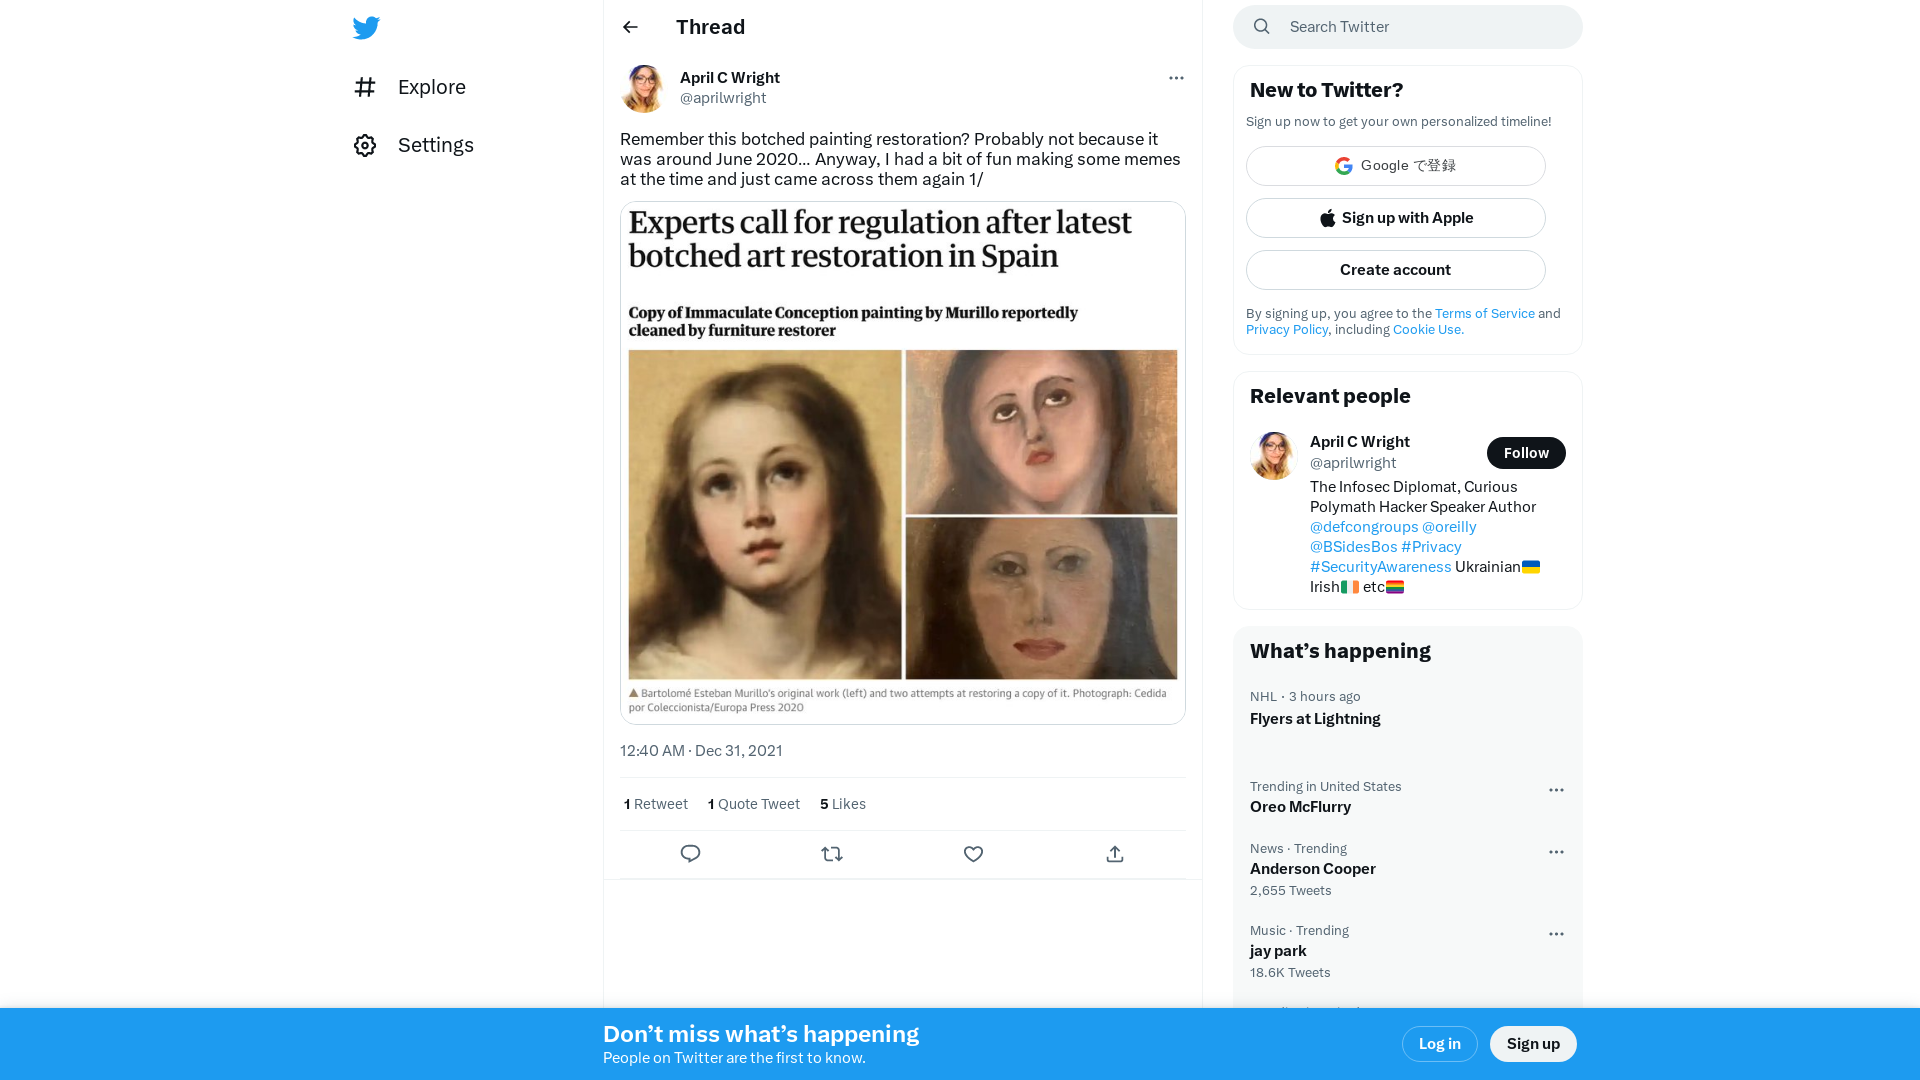
Task: Open the Twitter bird home logo
Action: click(366, 28)
